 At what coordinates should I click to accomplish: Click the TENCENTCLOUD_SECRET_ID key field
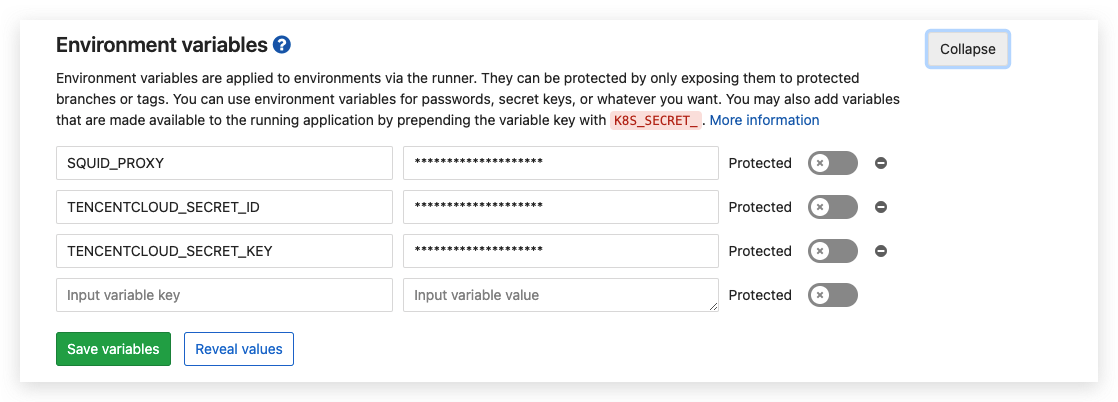(x=224, y=207)
